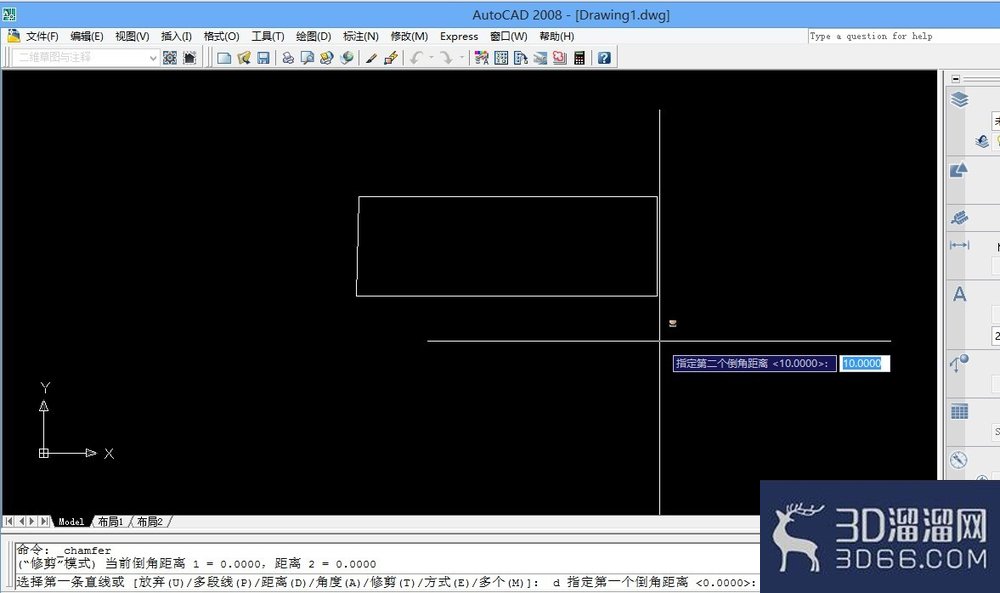The image size is (1000, 593).
Task: Open the Tables panel icon on dashboard
Action: [959, 411]
